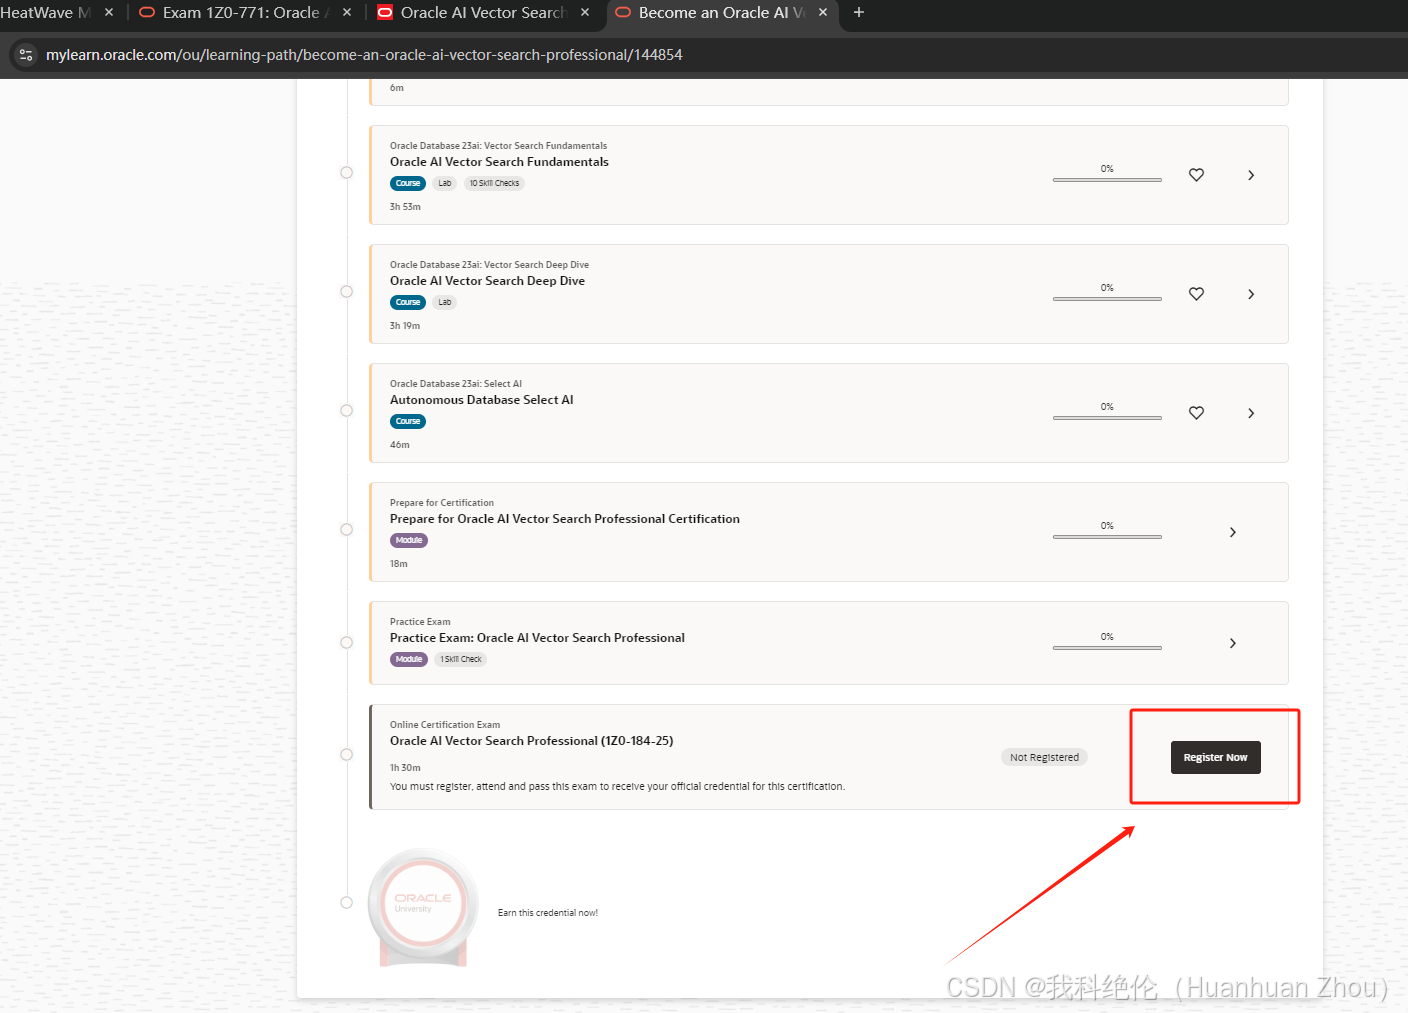Click Module tag on Practice Exam card
Viewport: 1408px width, 1013px height.
(x=409, y=659)
